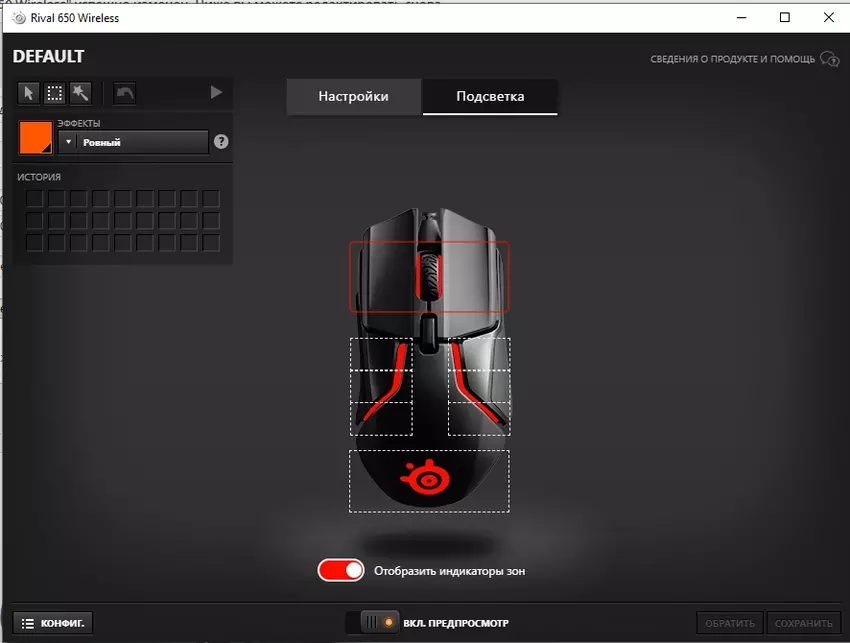Open the orange color swatch picker
Screen dimensions: 850x643
pos(36,138)
